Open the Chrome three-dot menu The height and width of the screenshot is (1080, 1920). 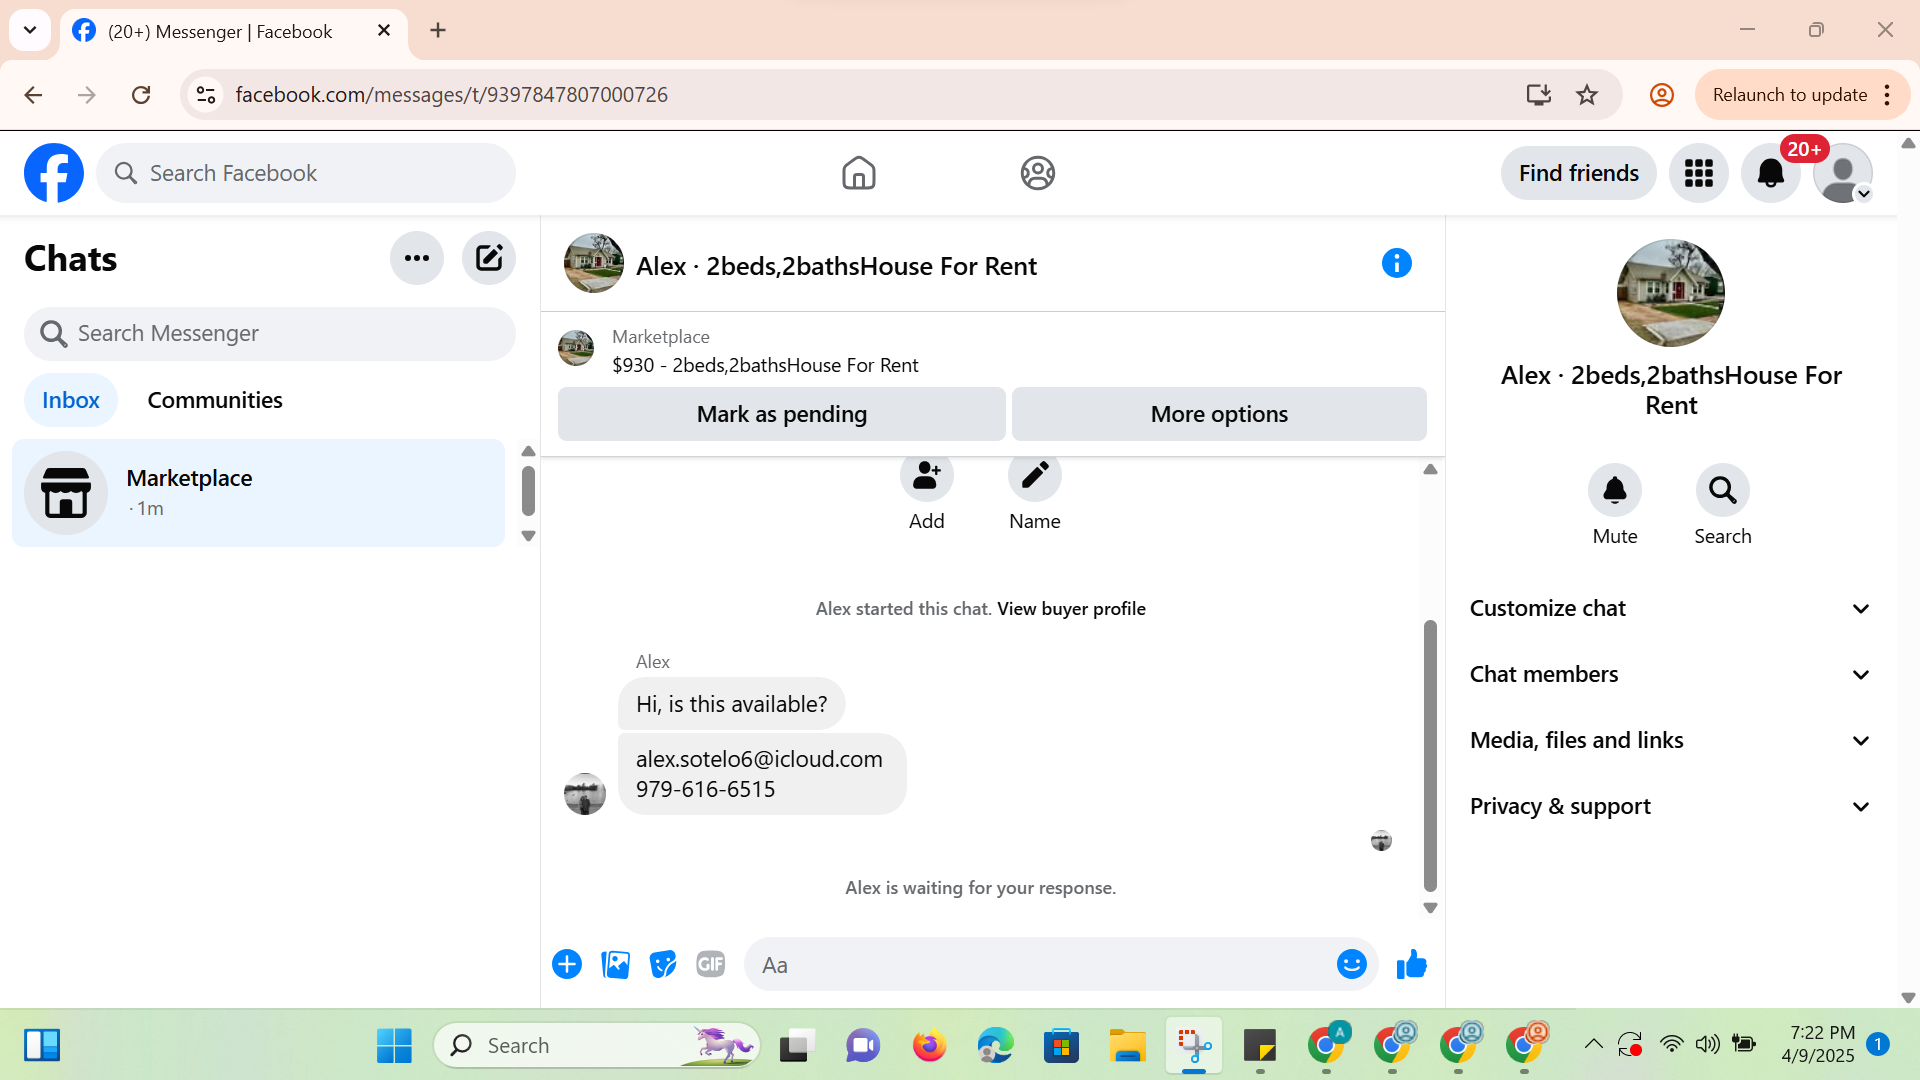tap(1887, 95)
